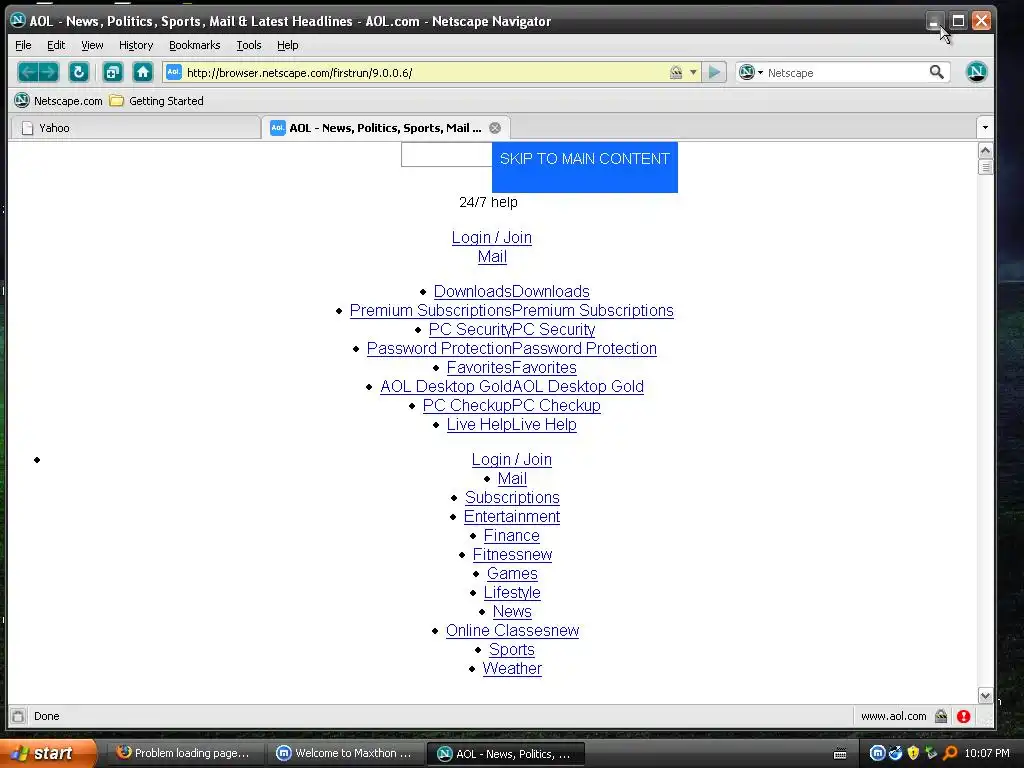Click SKIP TO MAIN CONTENT button

[584, 167]
